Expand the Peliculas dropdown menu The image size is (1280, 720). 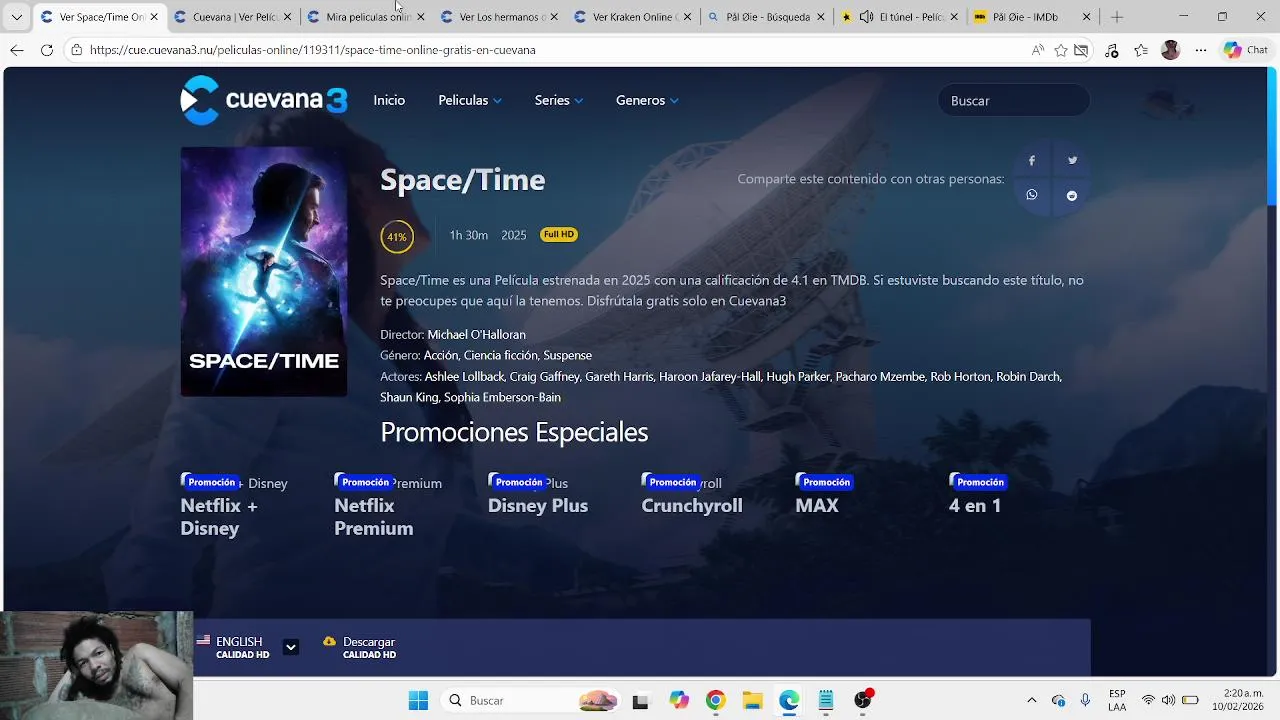[470, 100]
